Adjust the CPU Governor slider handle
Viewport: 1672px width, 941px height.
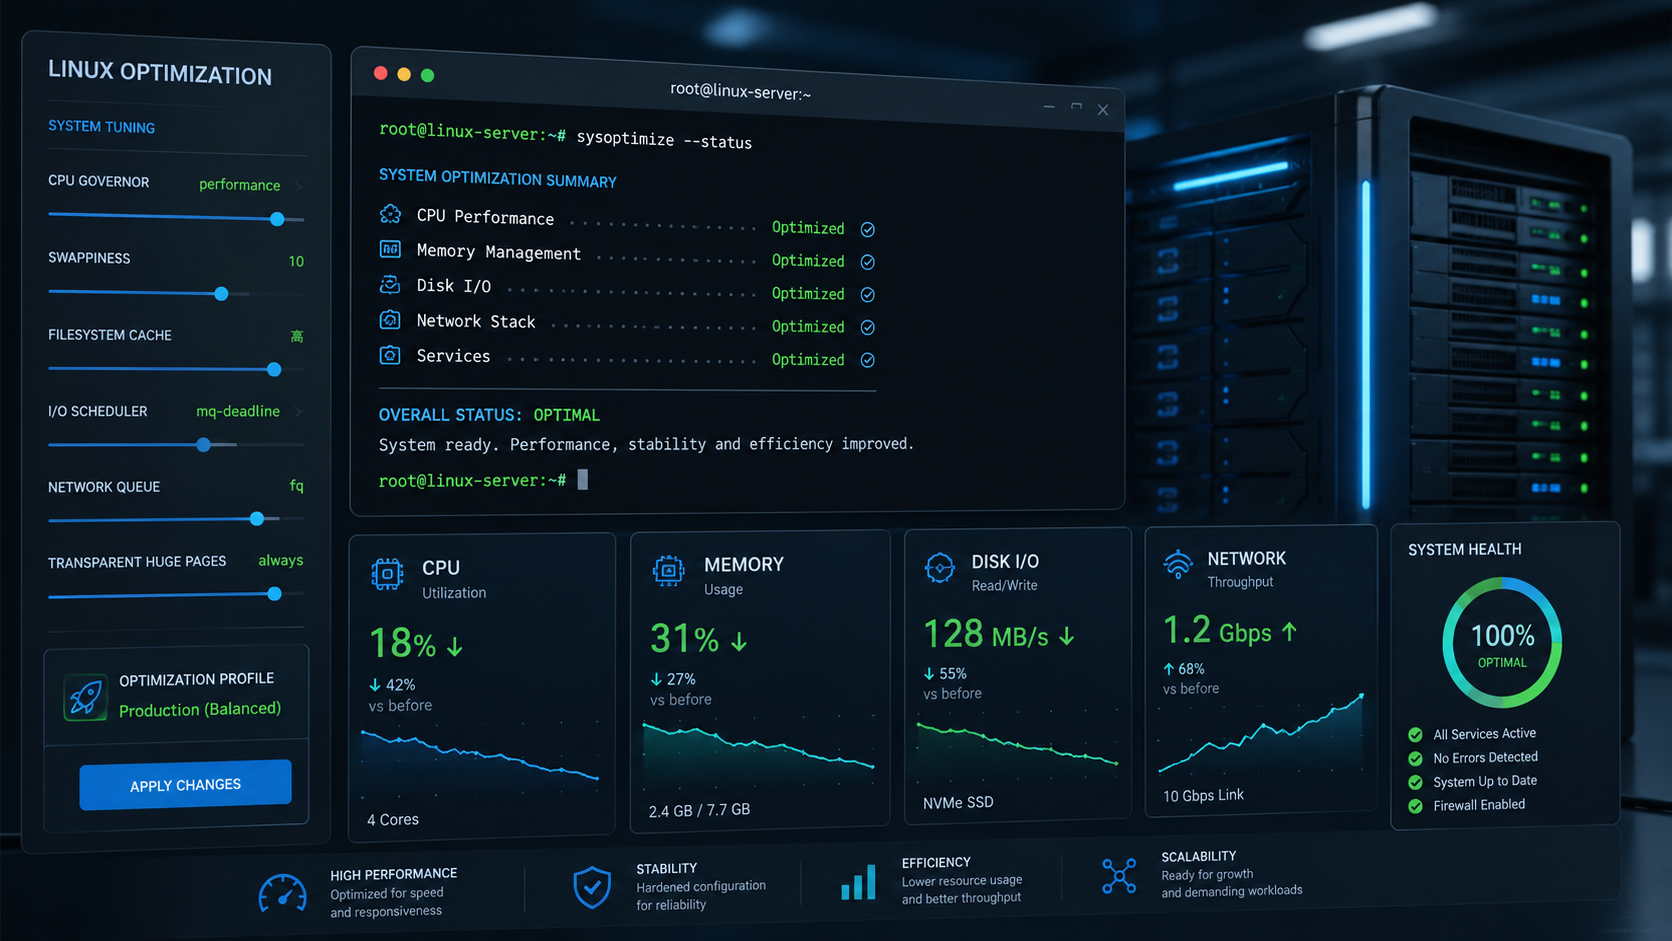(x=277, y=219)
